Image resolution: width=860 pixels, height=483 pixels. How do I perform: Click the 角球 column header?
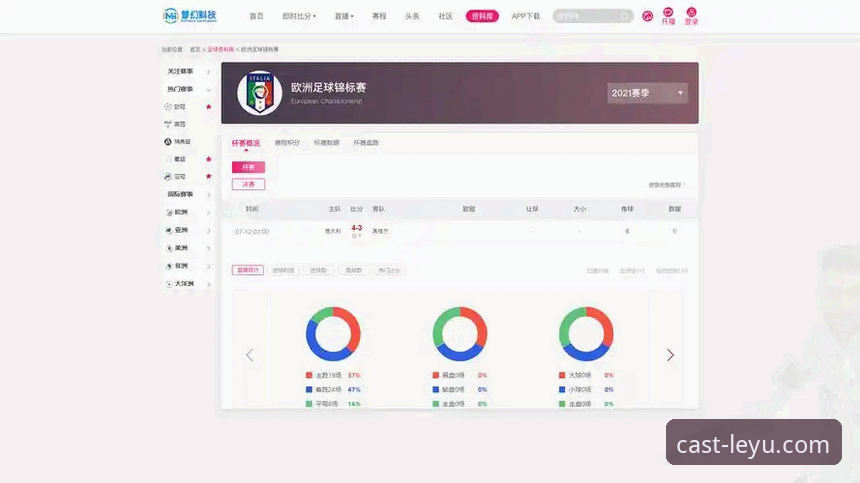pyautogui.click(x=627, y=209)
